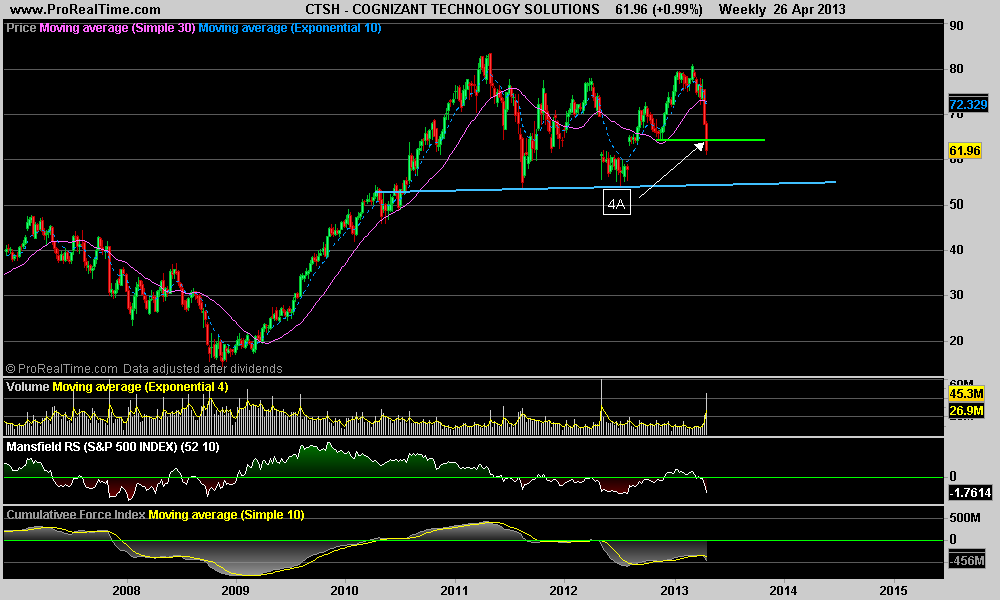Click the 0 axis label of Force Index

click(x=953, y=539)
